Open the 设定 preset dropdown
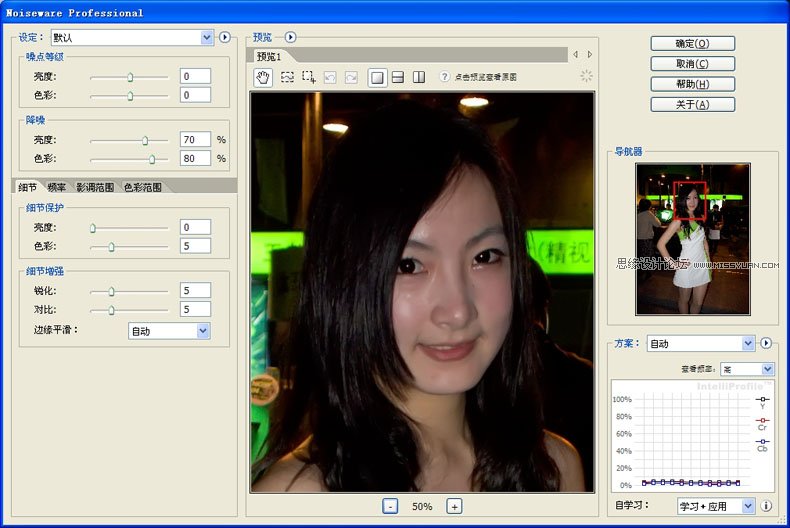Image resolution: width=790 pixels, height=528 pixels. pyautogui.click(x=207, y=37)
